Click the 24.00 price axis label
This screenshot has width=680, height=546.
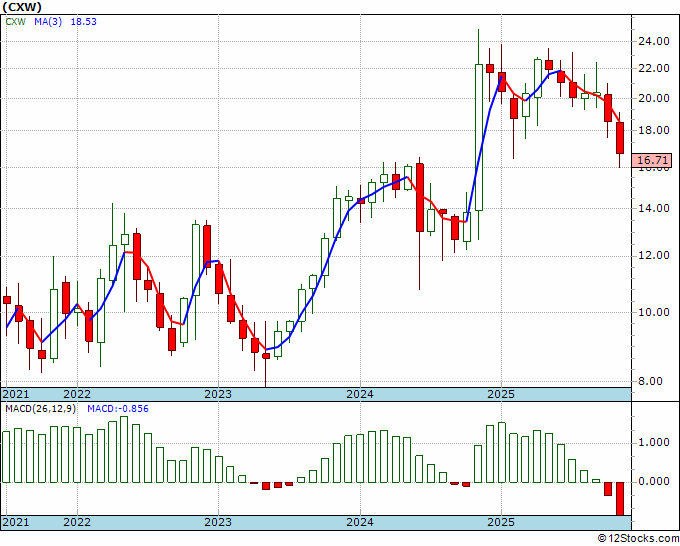[654, 42]
